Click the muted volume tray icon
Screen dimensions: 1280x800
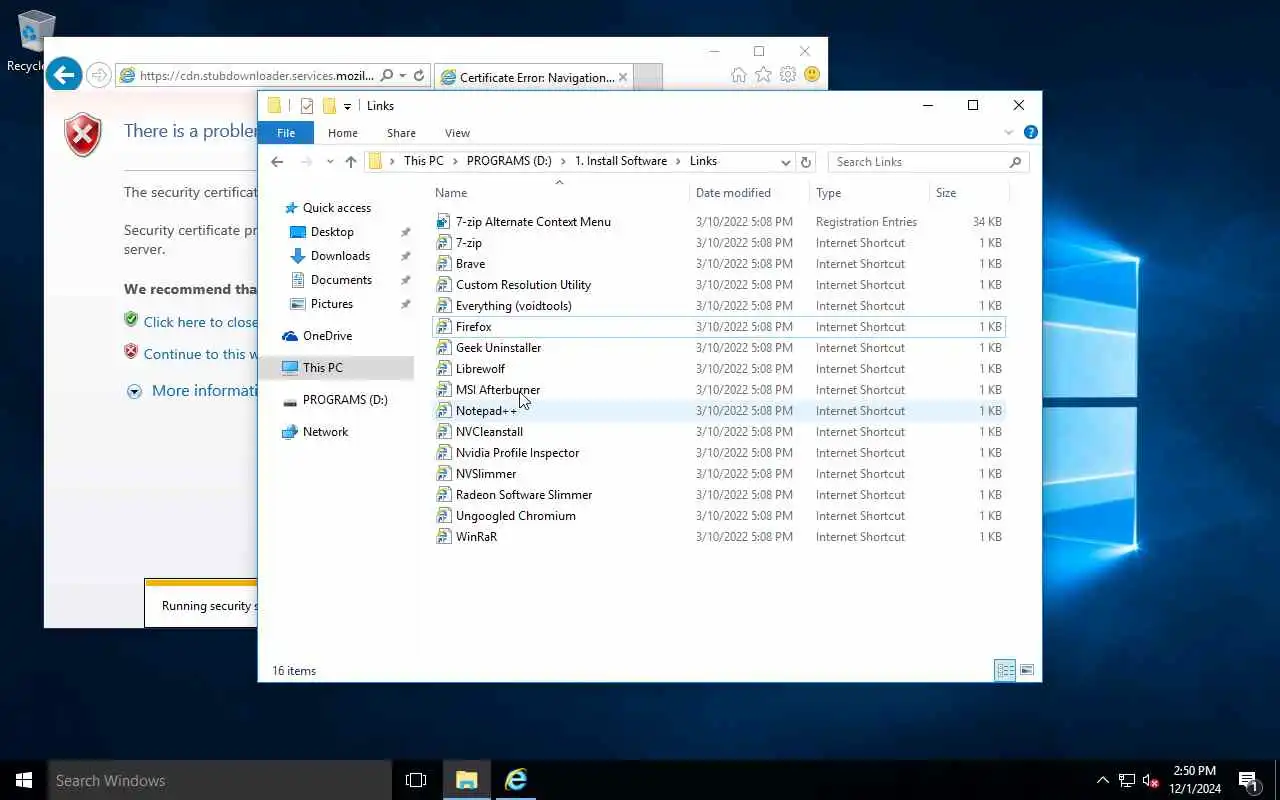[x=1151, y=780]
